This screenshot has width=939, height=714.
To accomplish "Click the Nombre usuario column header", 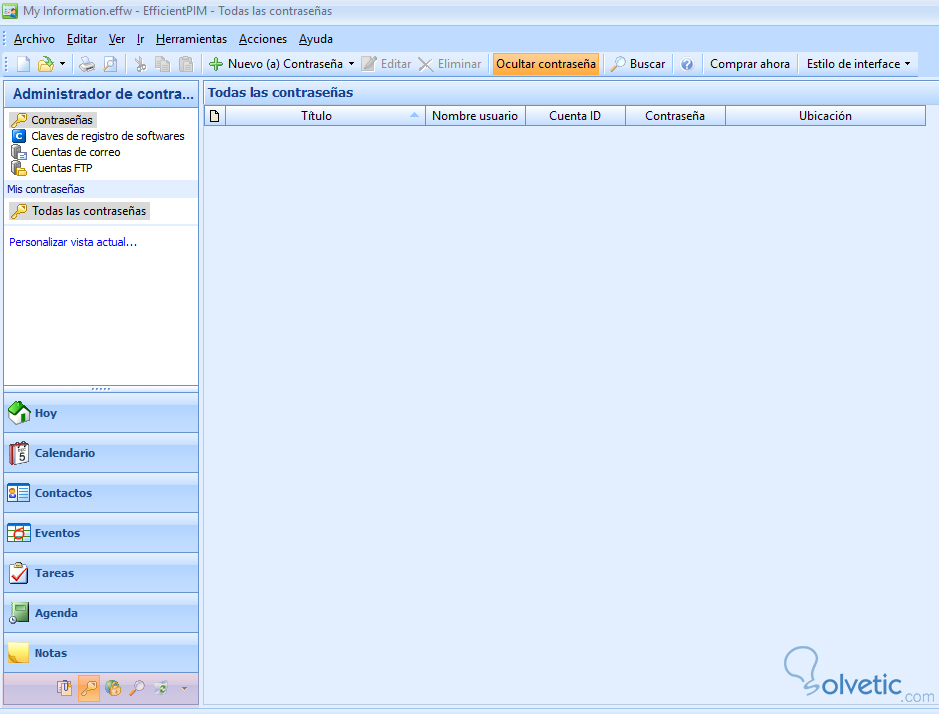I will [475, 116].
